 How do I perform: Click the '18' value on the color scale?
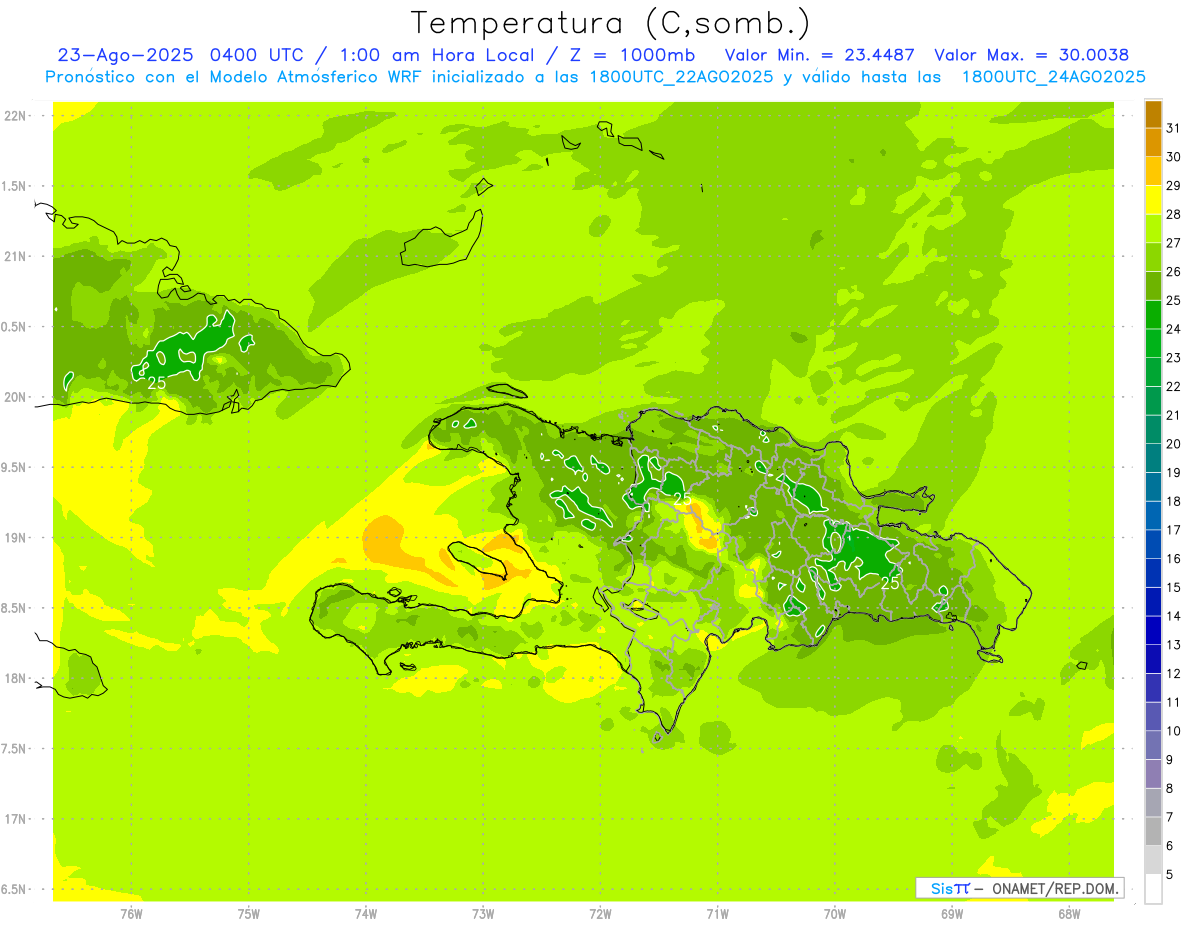point(1174,501)
